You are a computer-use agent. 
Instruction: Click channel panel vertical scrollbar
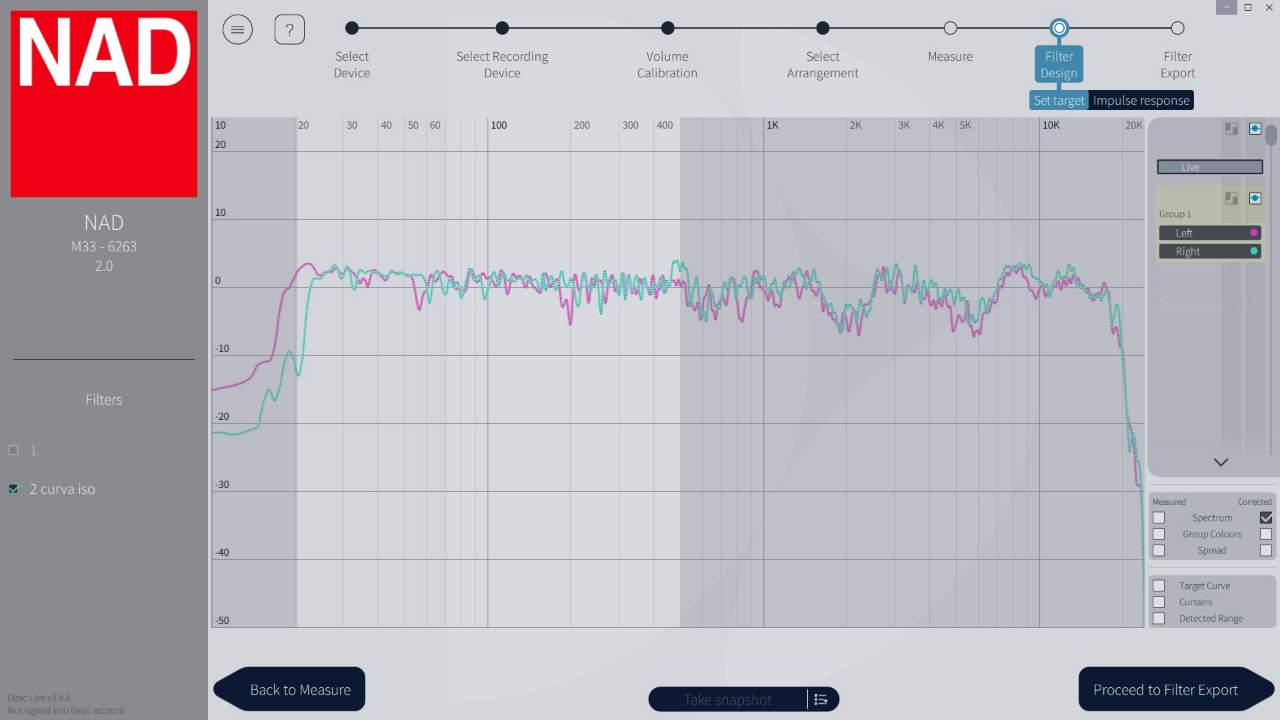(x=1271, y=134)
